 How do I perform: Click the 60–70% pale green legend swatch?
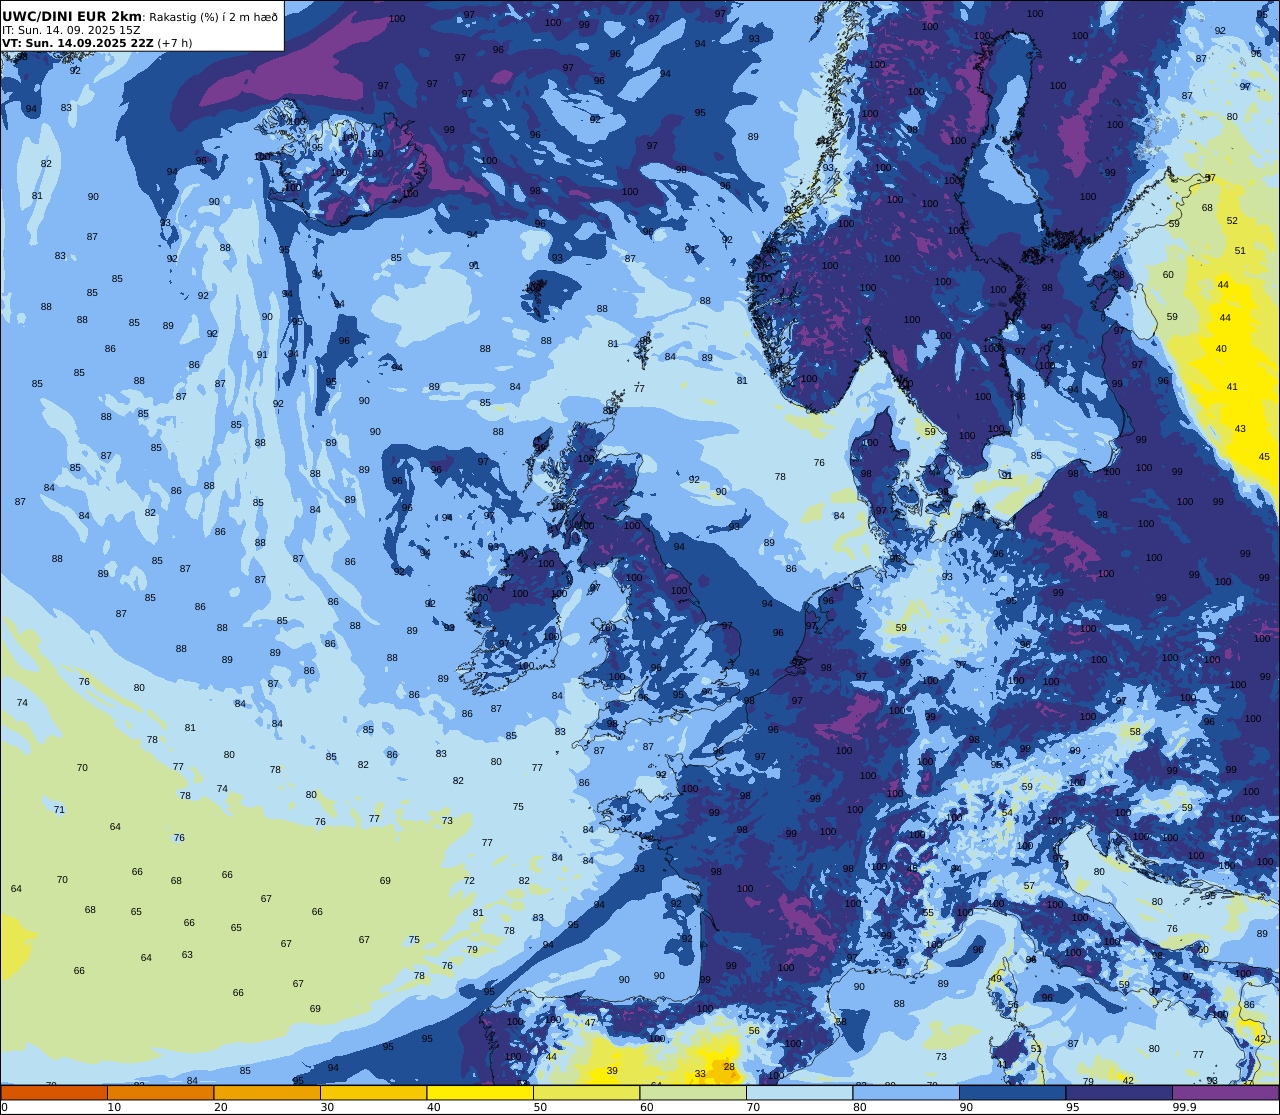tap(693, 1092)
